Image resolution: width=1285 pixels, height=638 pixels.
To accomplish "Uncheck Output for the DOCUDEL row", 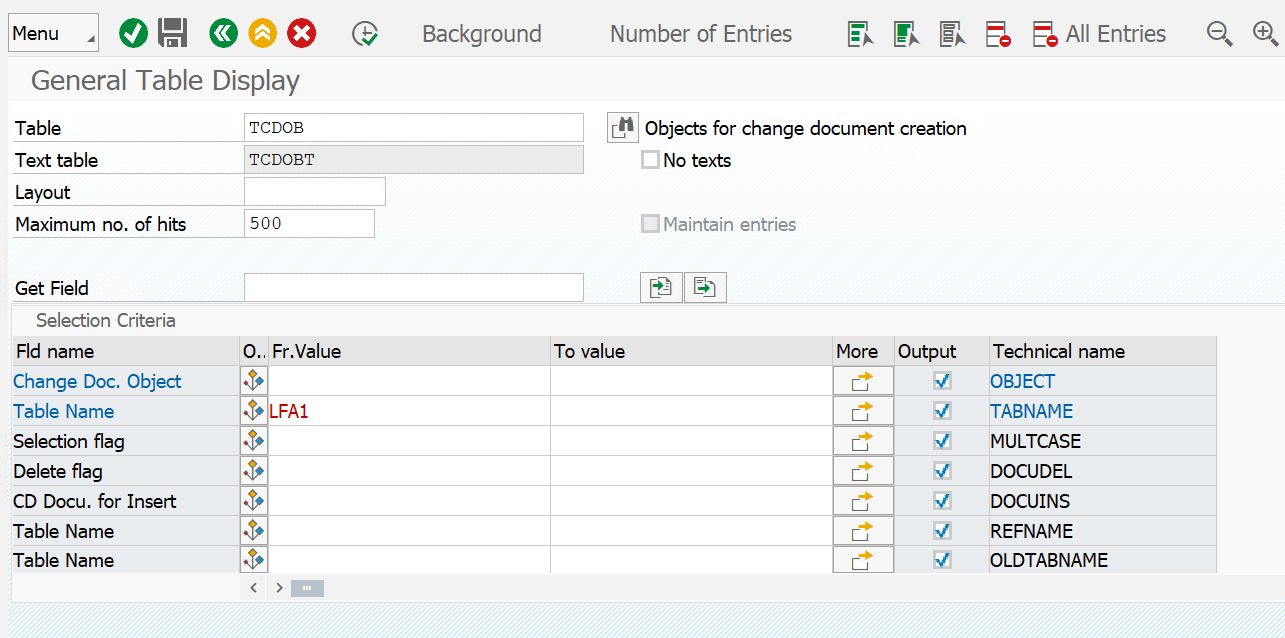I will tap(941, 470).
